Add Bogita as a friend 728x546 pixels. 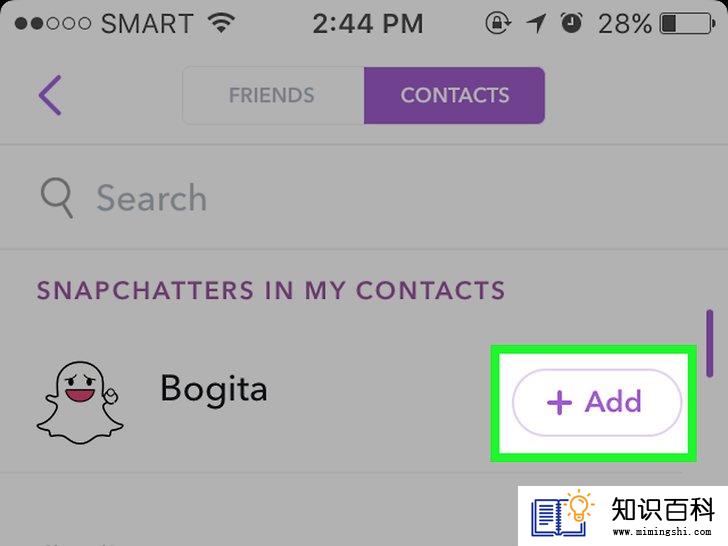pos(597,403)
